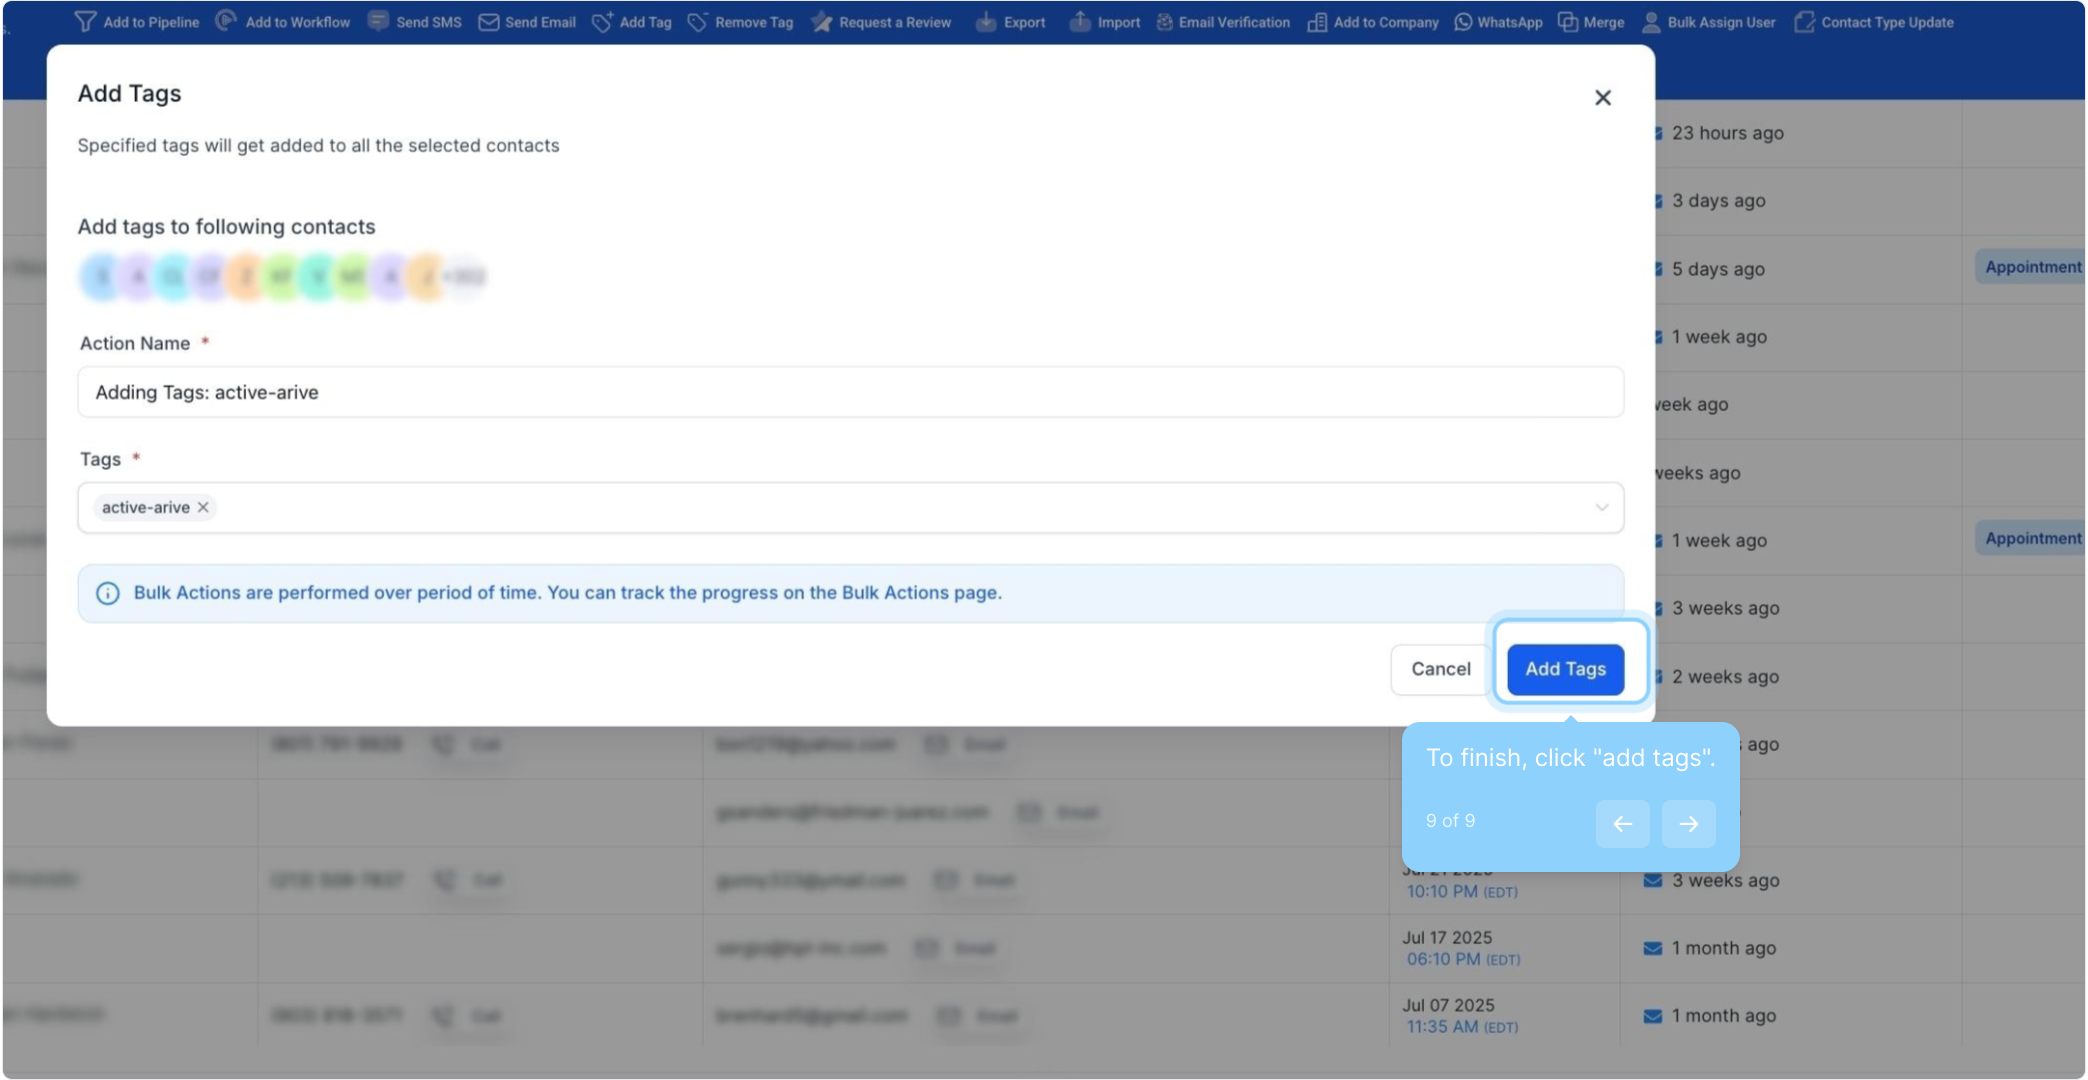This screenshot has width=2088, height=1080.
Task: Click the Action Name input field
Action: click(850, 392)
